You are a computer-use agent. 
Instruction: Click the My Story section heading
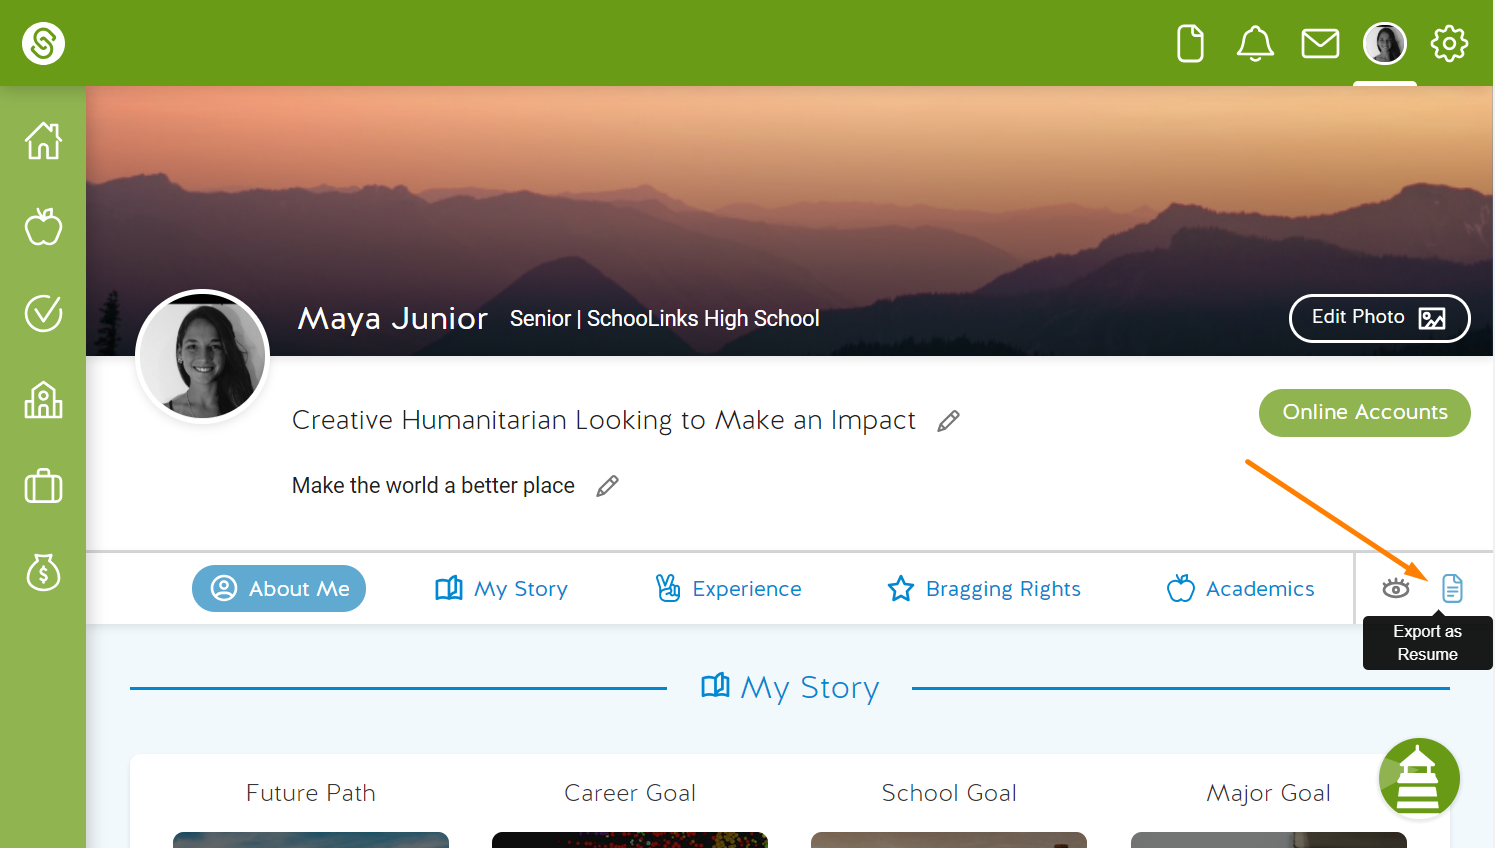[x=790, y=687]
